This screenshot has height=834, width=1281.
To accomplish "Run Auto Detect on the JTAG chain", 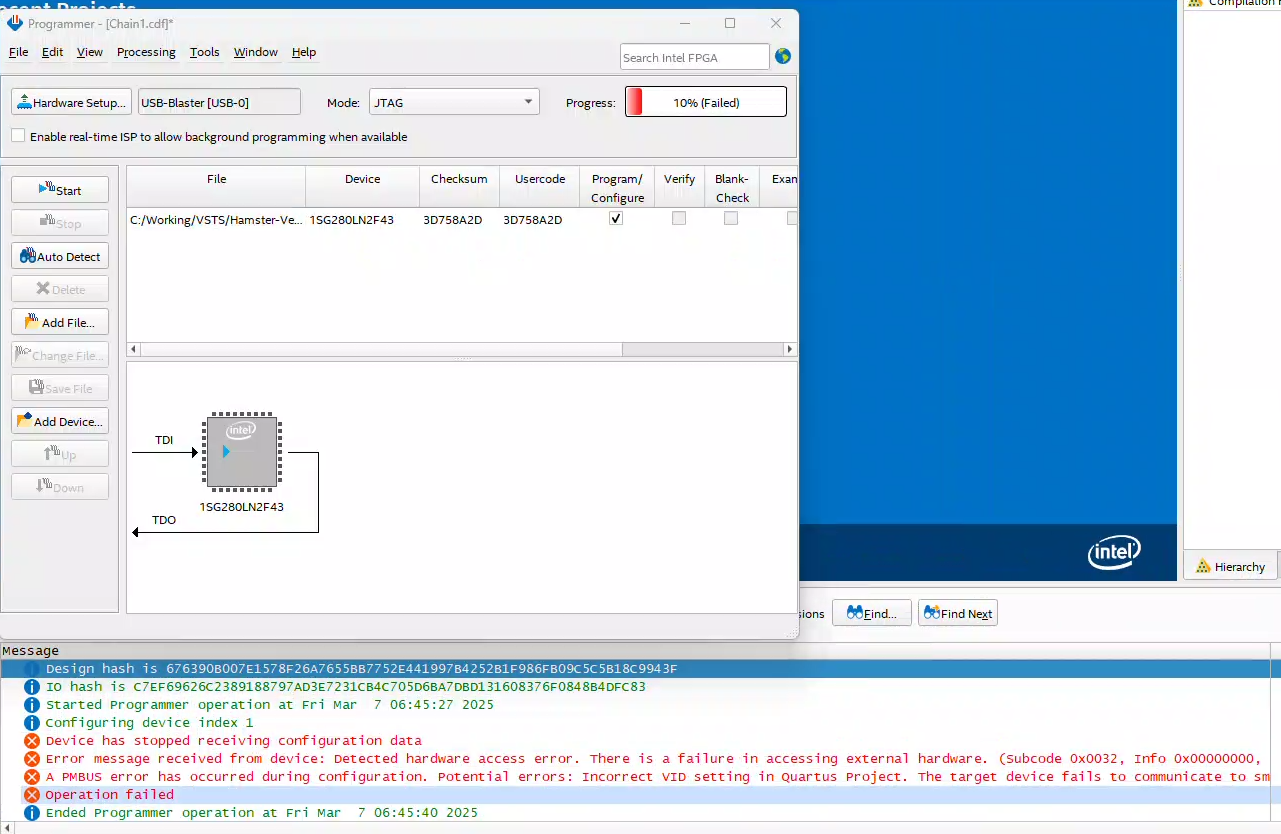I will (x=60, y=256).
